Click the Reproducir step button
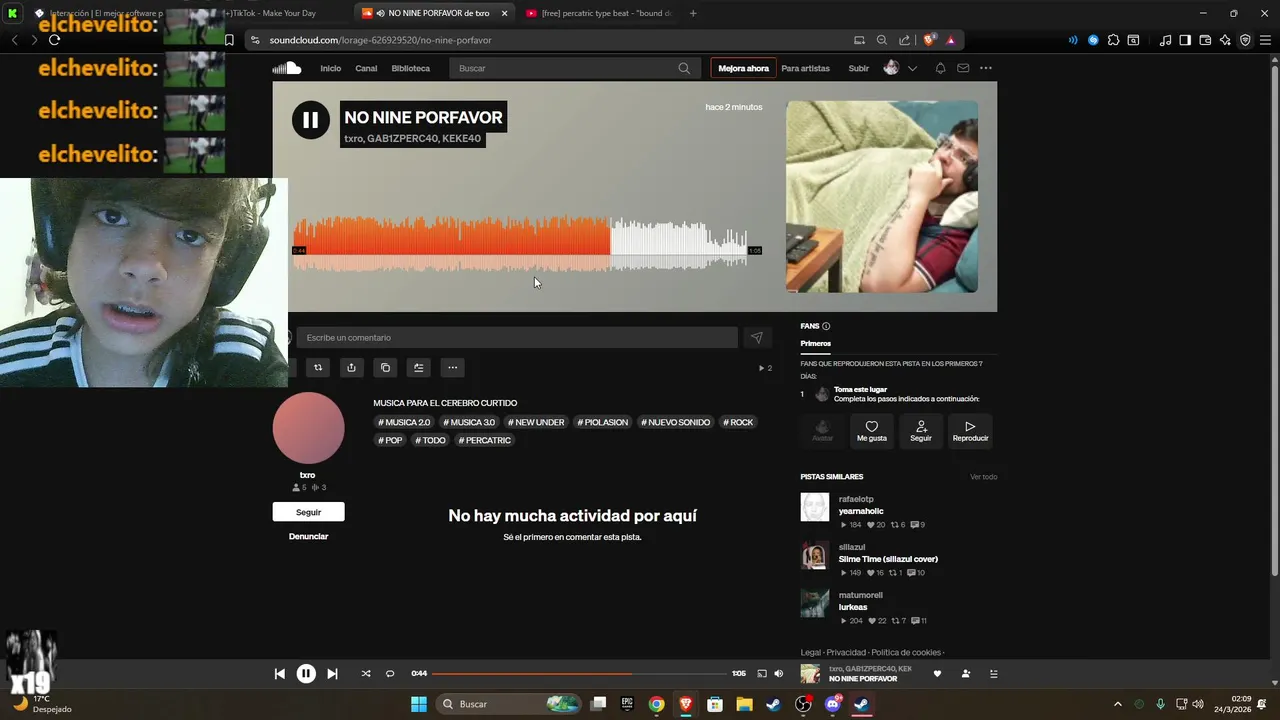1280x720 pixels. [970, 430]
